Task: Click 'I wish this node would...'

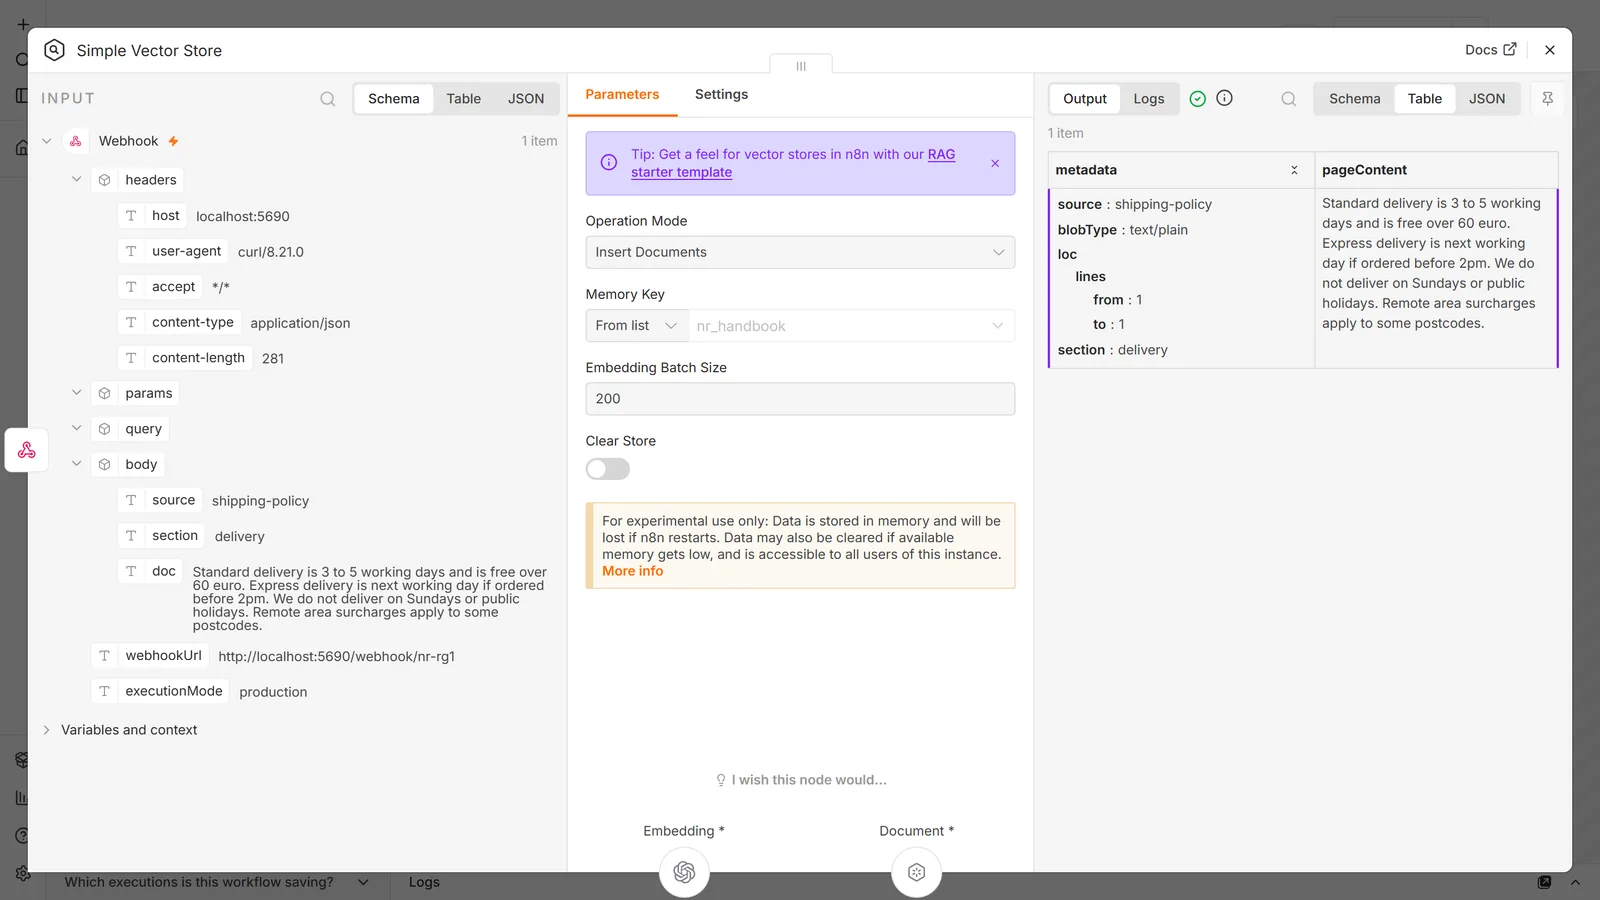Action: [x=801, y=780]
